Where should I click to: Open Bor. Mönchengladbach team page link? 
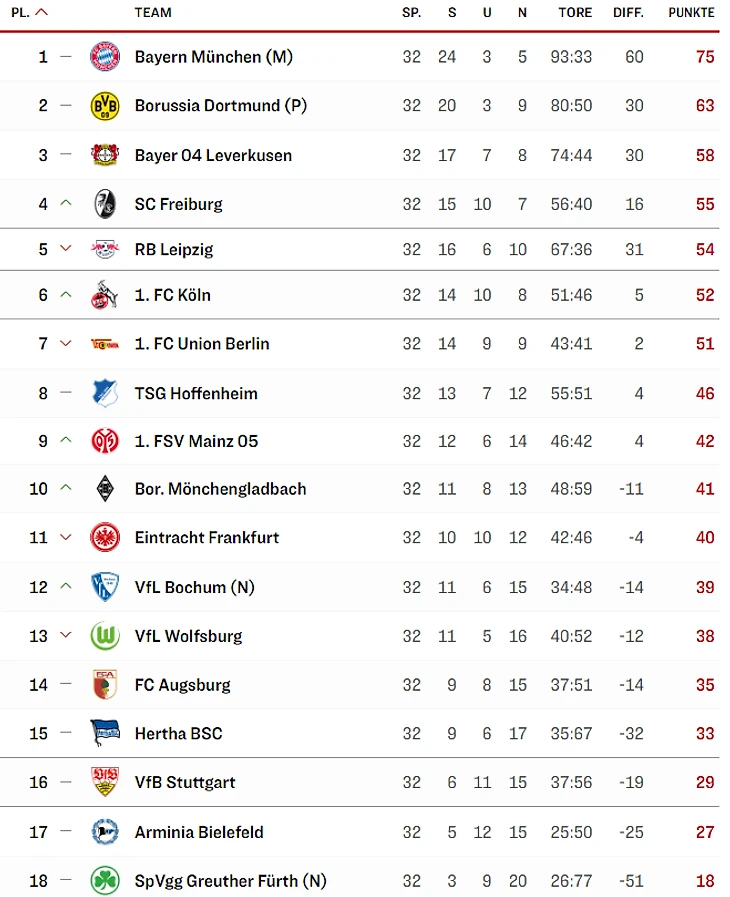220,489
